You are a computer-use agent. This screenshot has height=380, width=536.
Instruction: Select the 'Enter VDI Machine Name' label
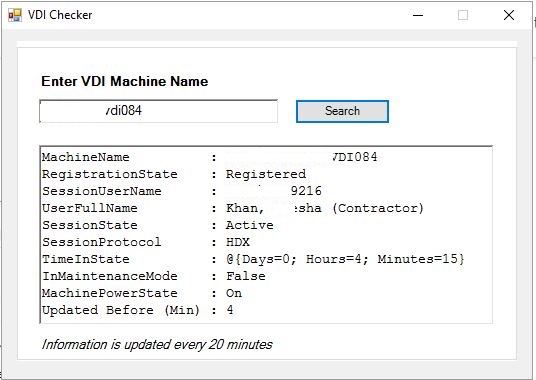coord(124,81)
